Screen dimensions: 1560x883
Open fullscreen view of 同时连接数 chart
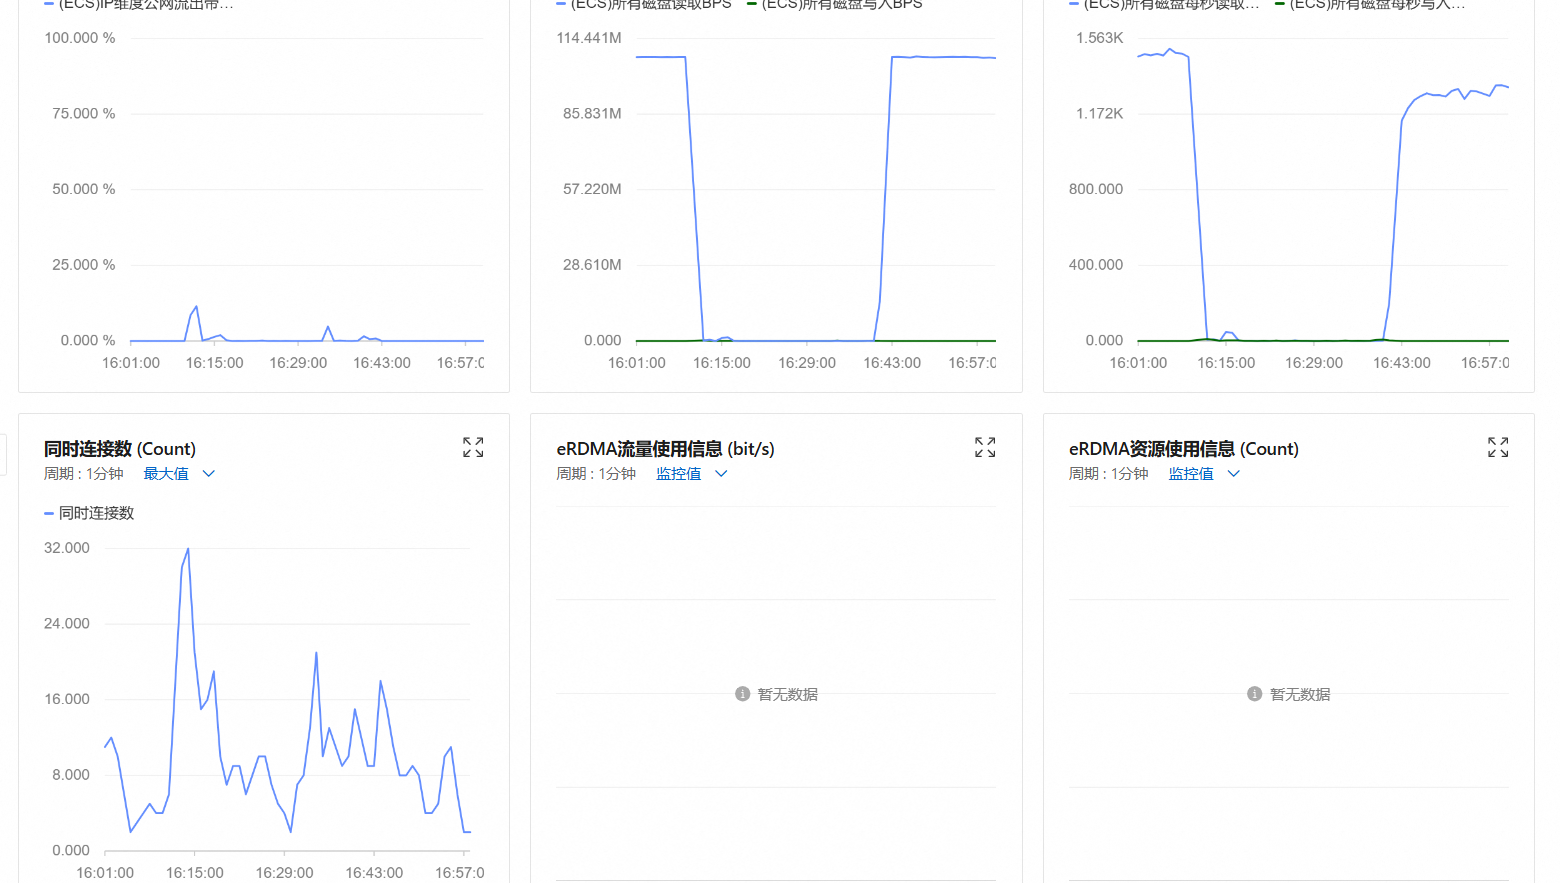point(473,447)
